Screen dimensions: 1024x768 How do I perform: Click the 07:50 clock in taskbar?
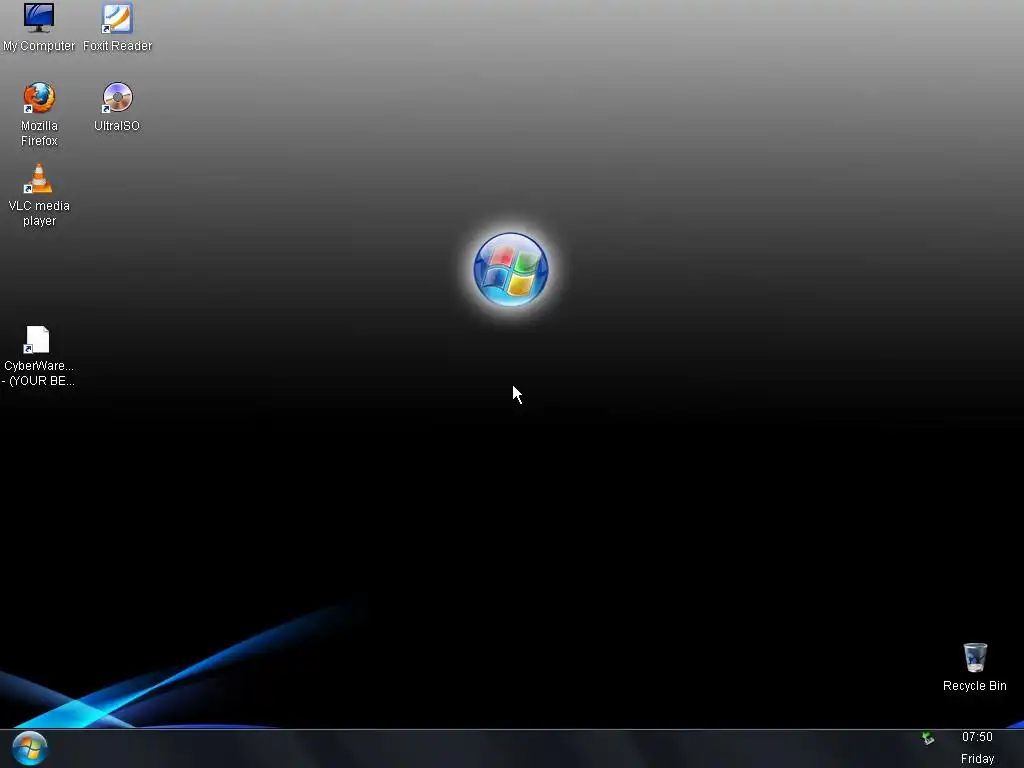pyautogui.click(x=977, y=737)
